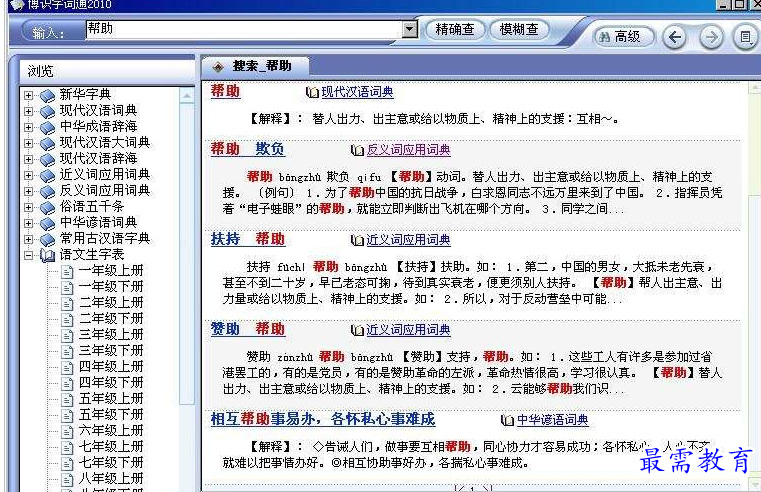Expand the 中华谚语词典 tree node

pos(29,223)
